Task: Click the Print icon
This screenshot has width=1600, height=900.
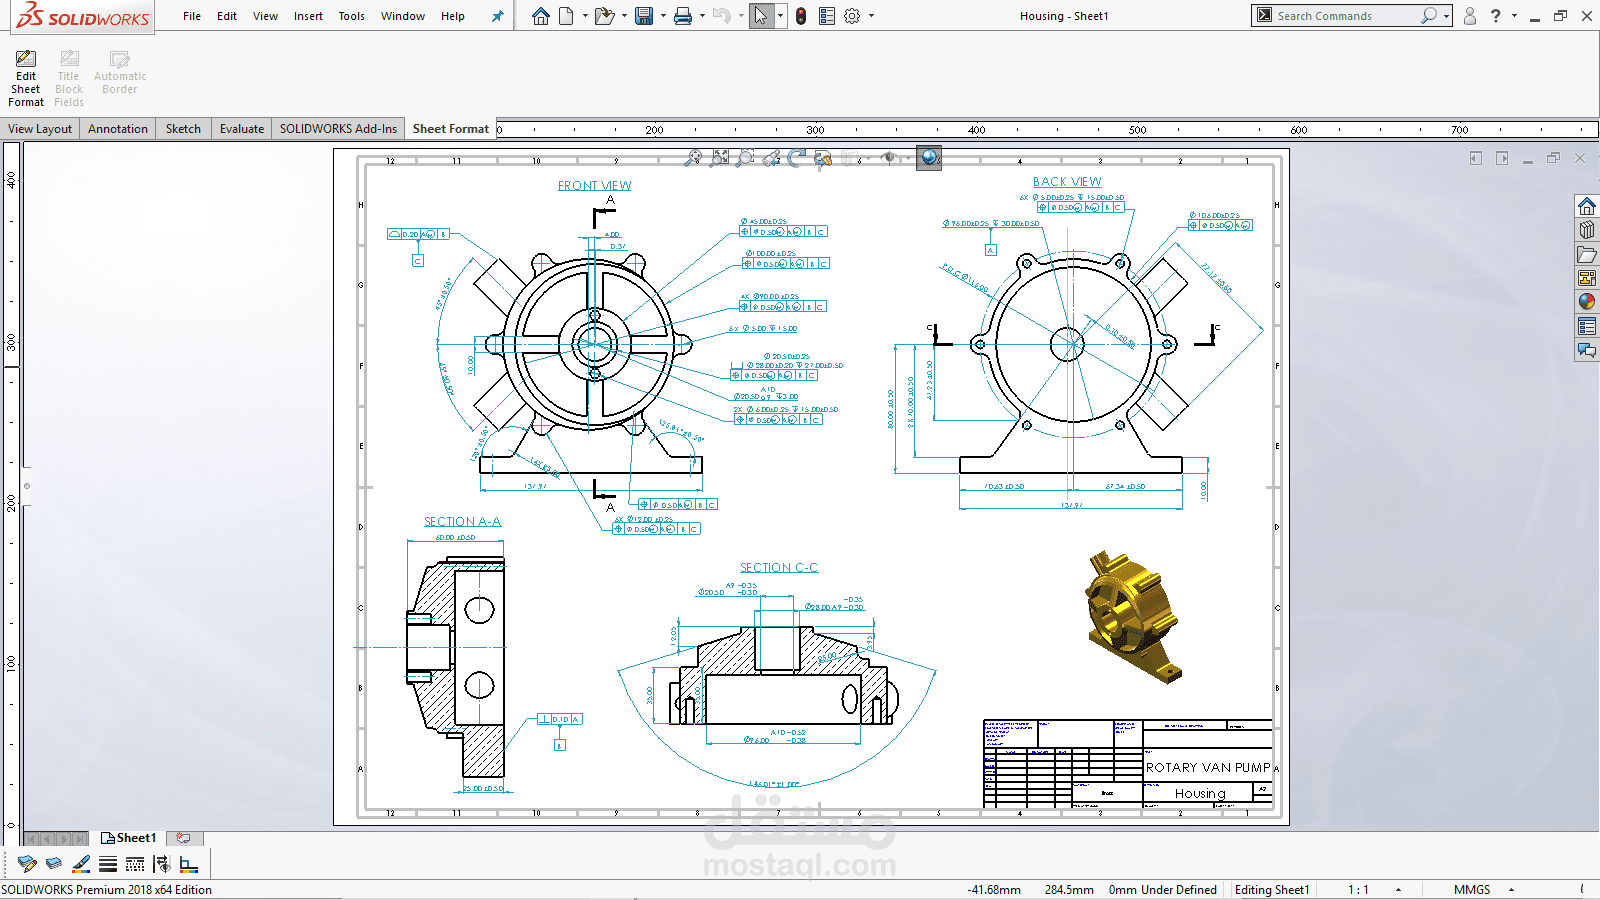Action: point(683,16)
